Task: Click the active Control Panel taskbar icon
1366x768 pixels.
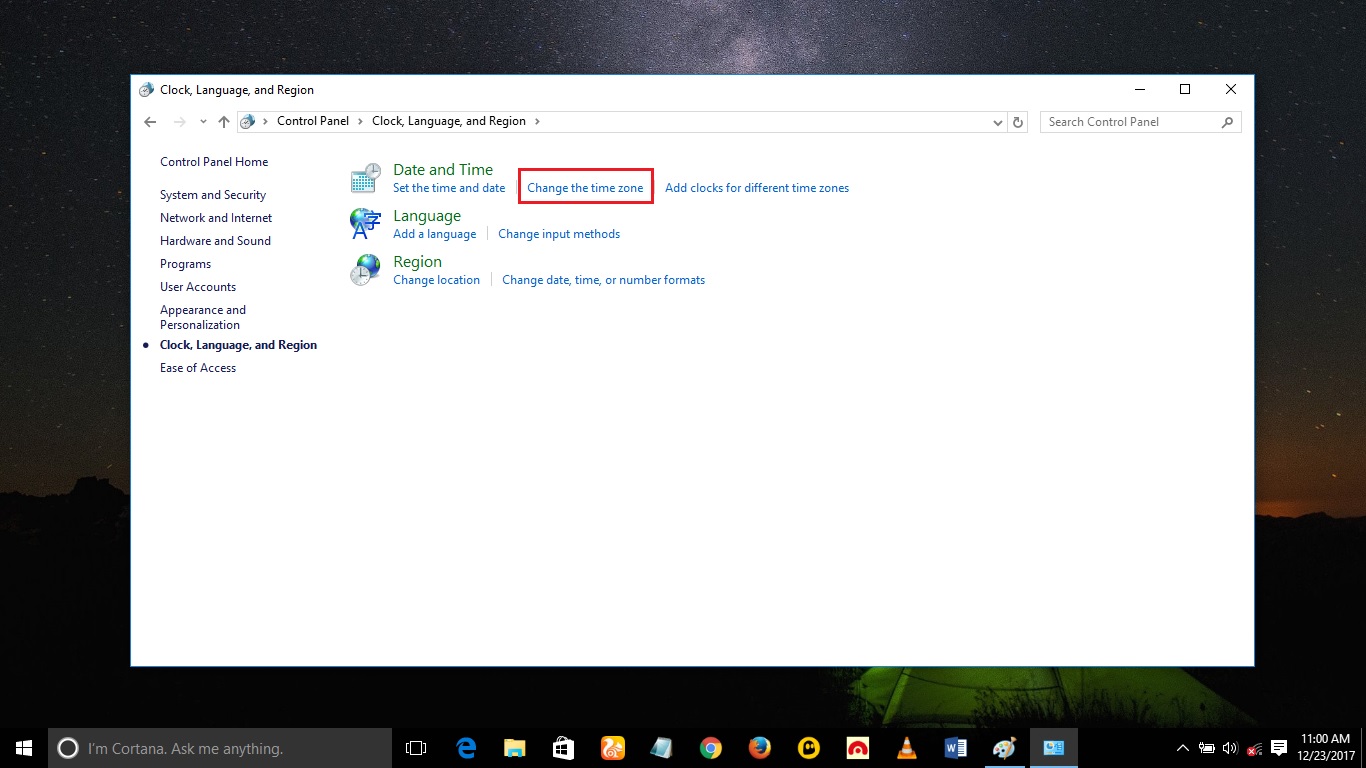Action: pos(1054,748)
